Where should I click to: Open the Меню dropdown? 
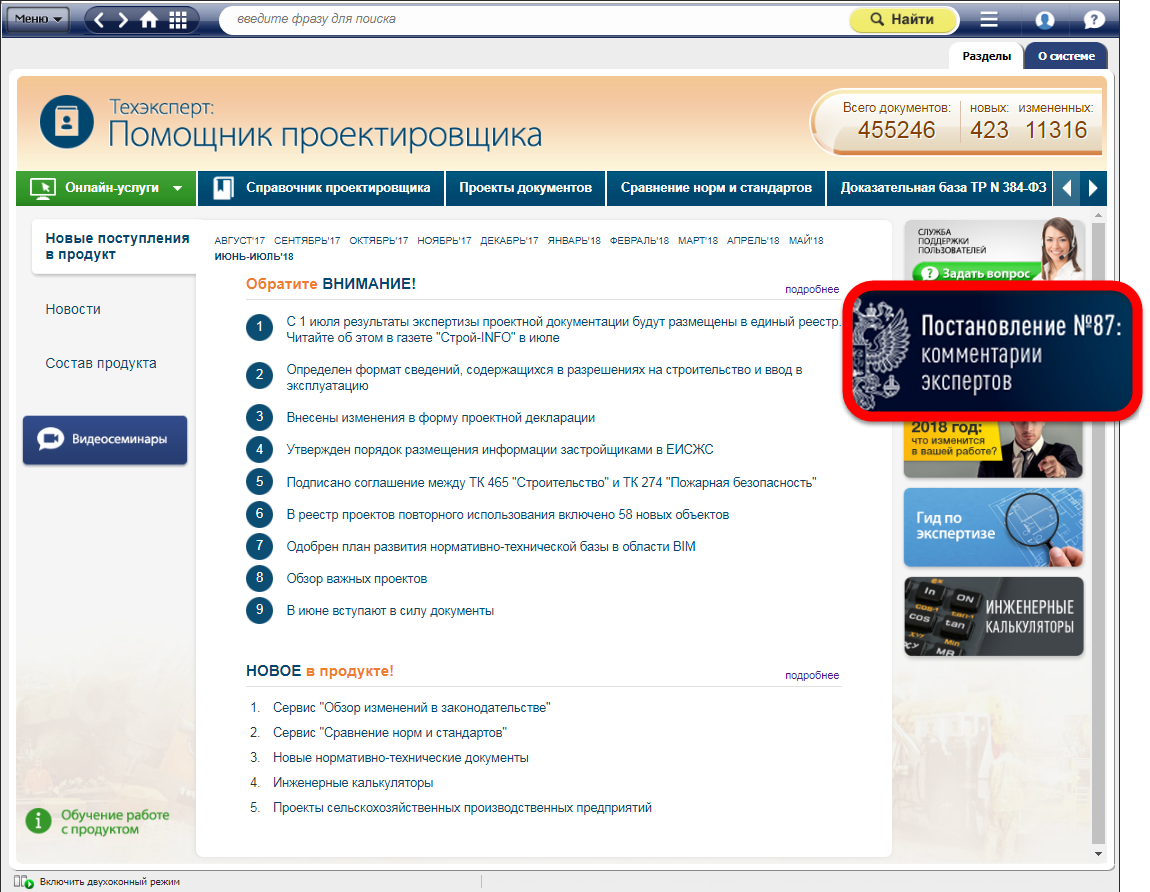pyautogui.click(x=39, y=19)
